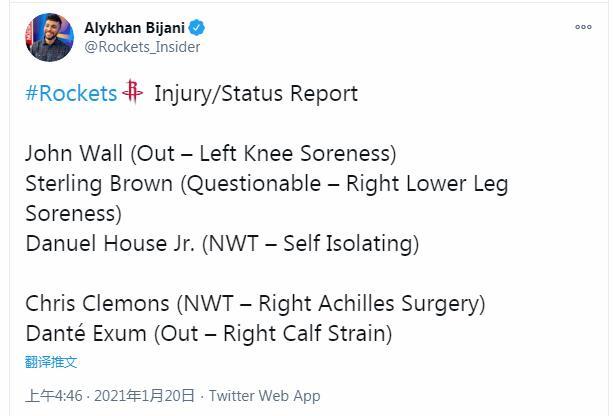Click the red Rockets logo emoji

133,92
